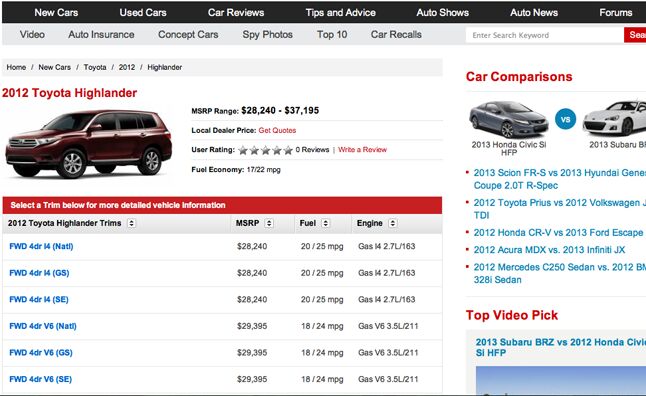
Task: Click the red Search button
Action: click(635, 35)
